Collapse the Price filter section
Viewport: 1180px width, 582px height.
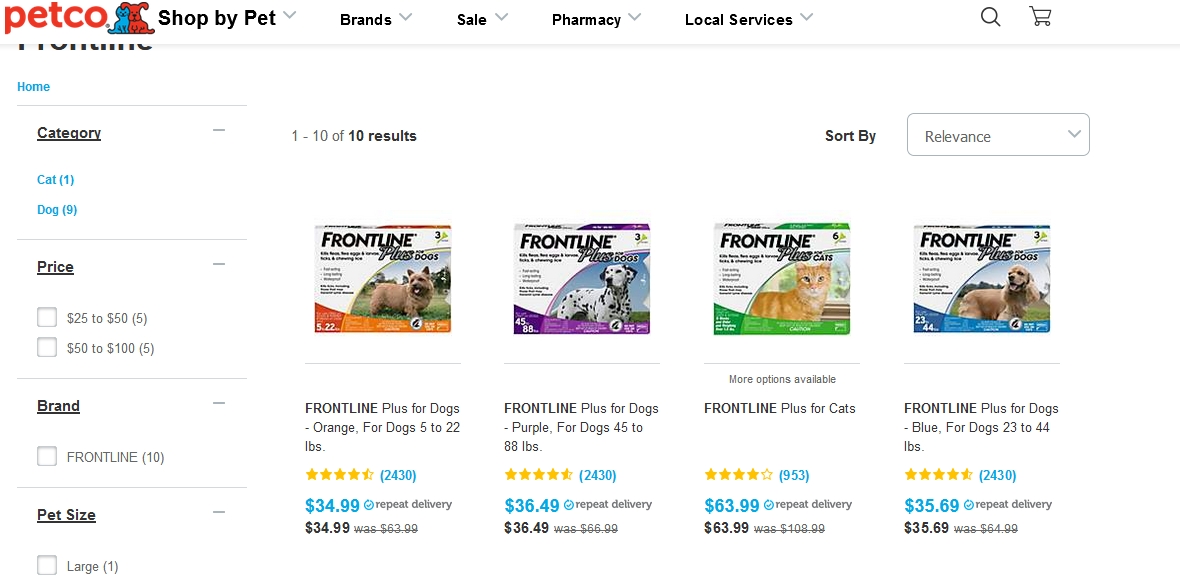pos(219,263)
